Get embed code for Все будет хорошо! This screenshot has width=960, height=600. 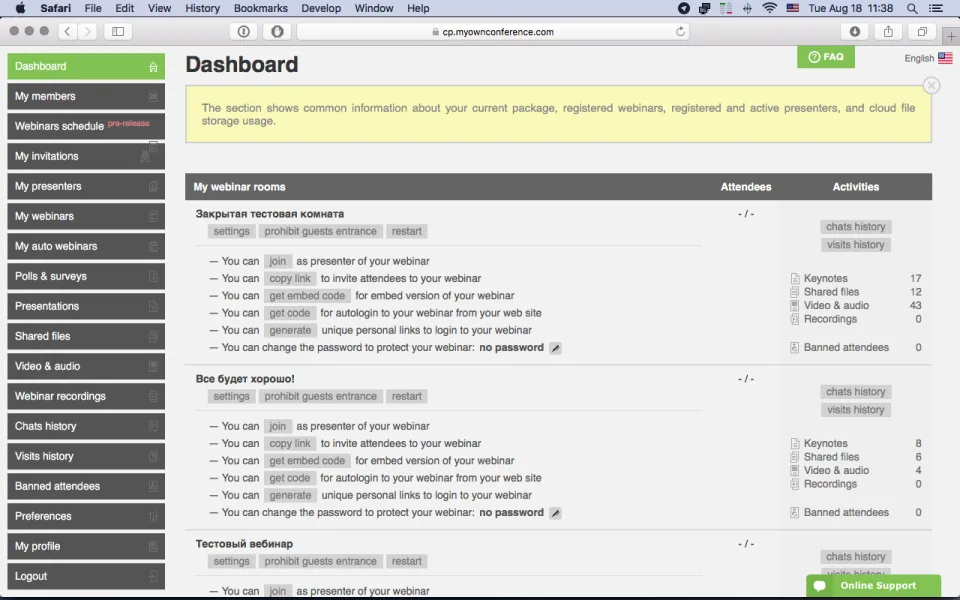(307, 460)
